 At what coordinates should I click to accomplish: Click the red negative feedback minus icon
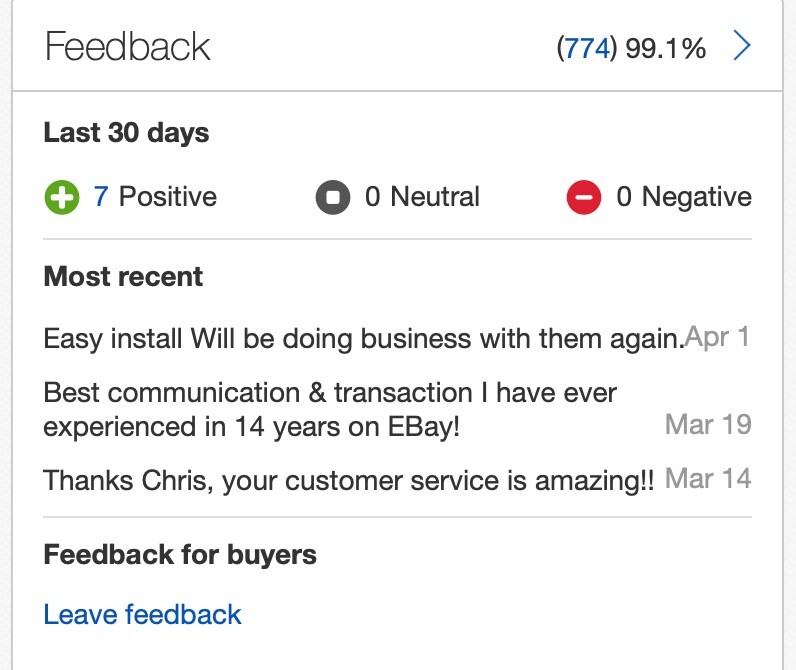[584, 197]
